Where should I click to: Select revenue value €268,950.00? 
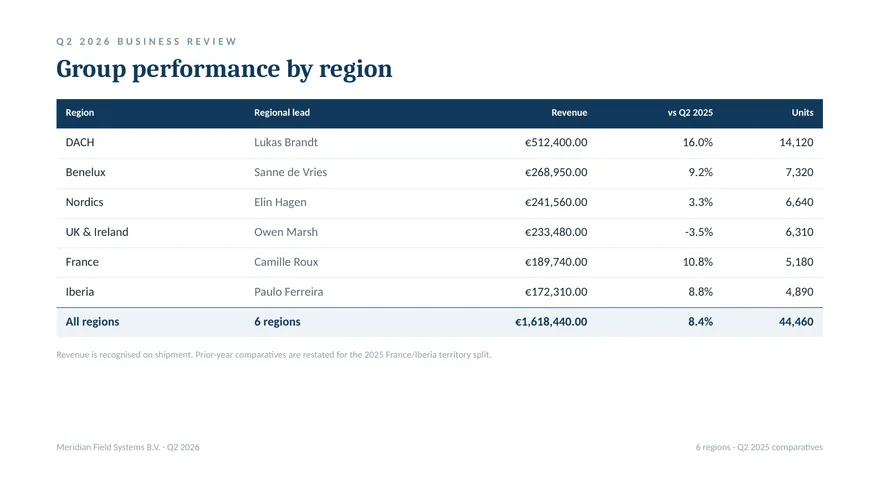coord(556,172)
